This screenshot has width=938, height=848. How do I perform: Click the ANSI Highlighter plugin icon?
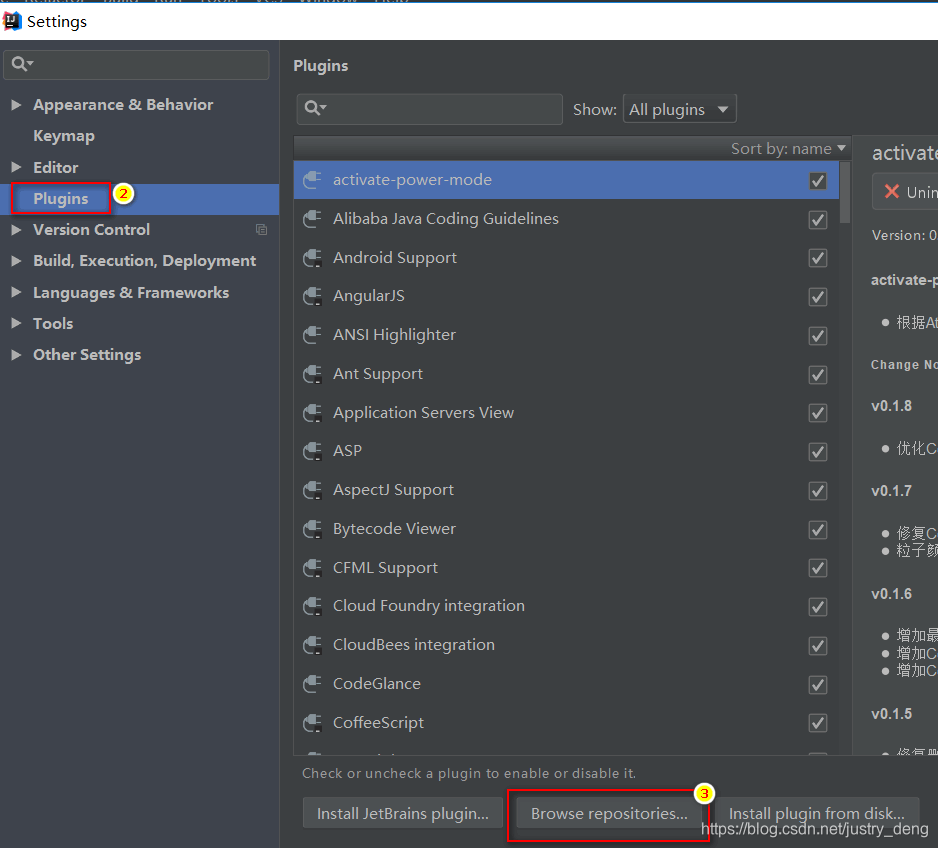[x=312, y=335]
